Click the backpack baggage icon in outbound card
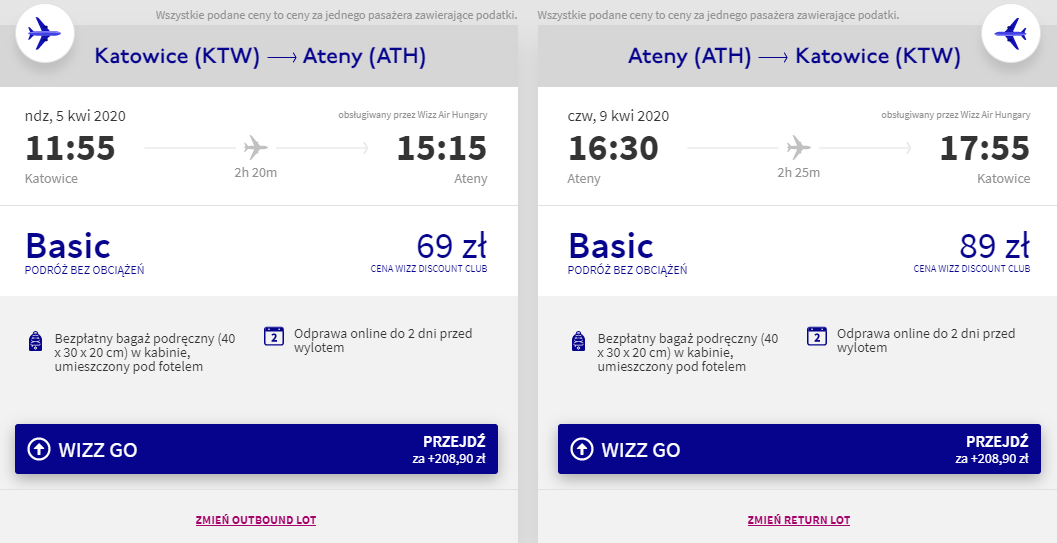1057x543 pixels. coord(35,342)
